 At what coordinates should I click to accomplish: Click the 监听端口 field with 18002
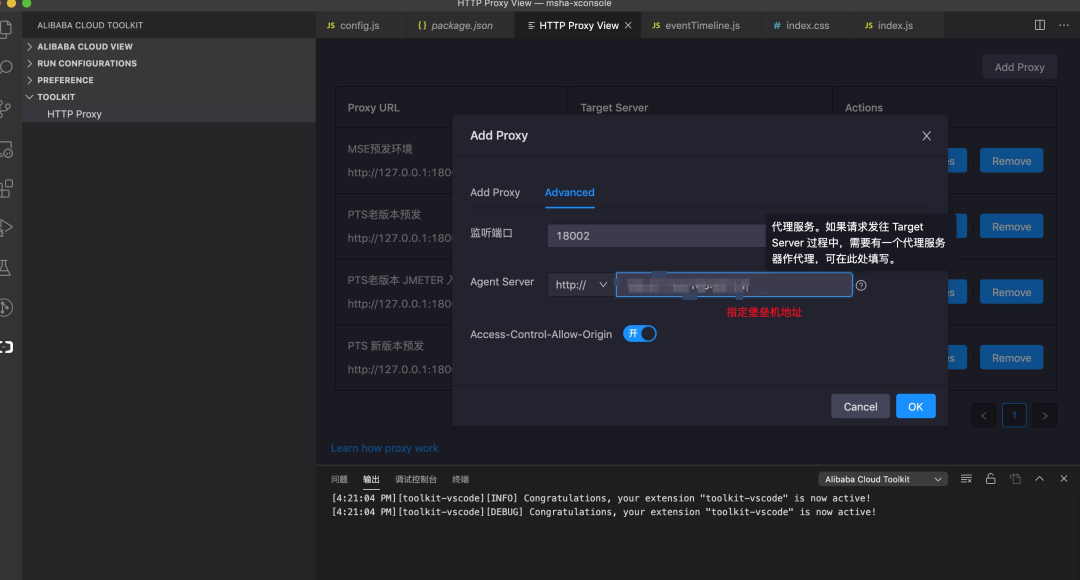point(656,236)
